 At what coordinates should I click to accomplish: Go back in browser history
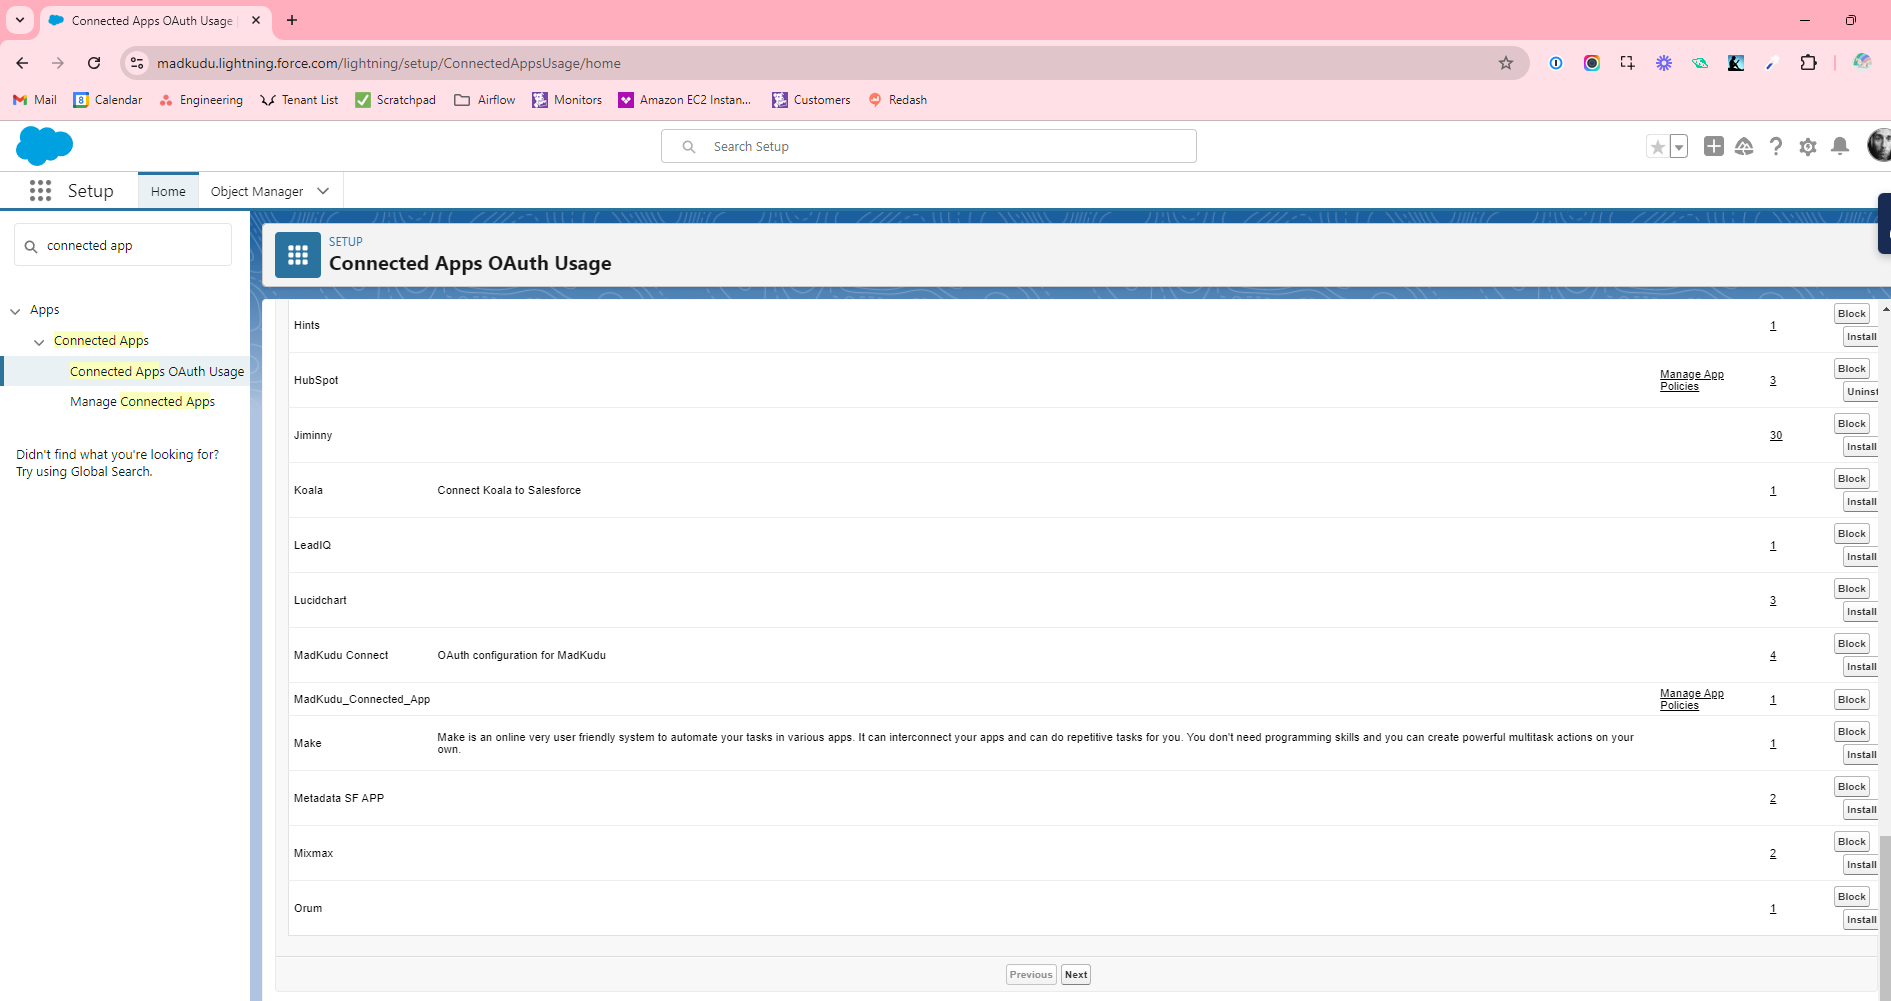(22, 63)
